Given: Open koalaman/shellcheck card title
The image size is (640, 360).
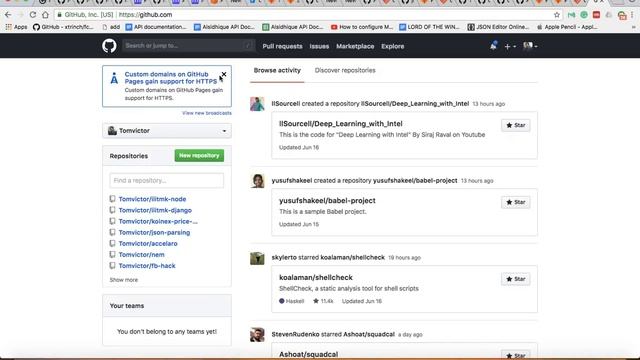Looking at the screenshot, I should pos(316,278).
